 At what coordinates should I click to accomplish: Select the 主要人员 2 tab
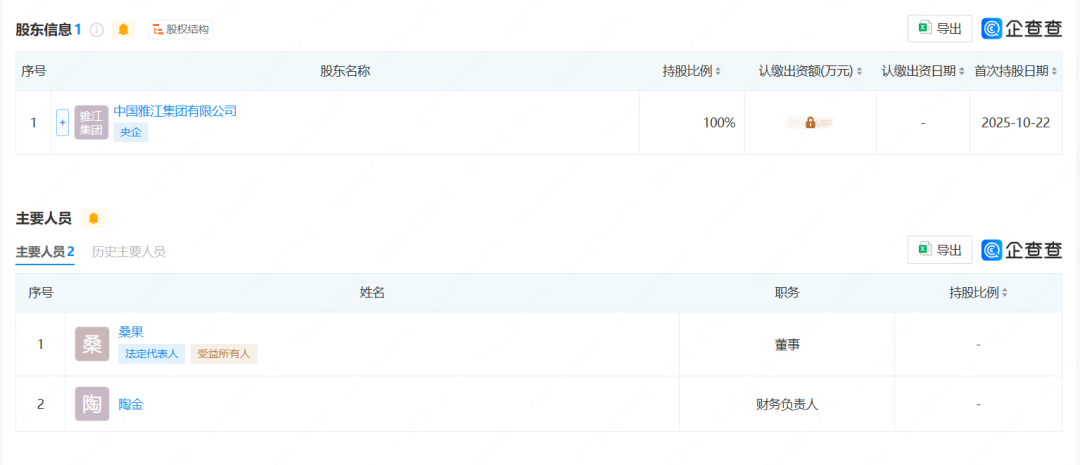45,251
